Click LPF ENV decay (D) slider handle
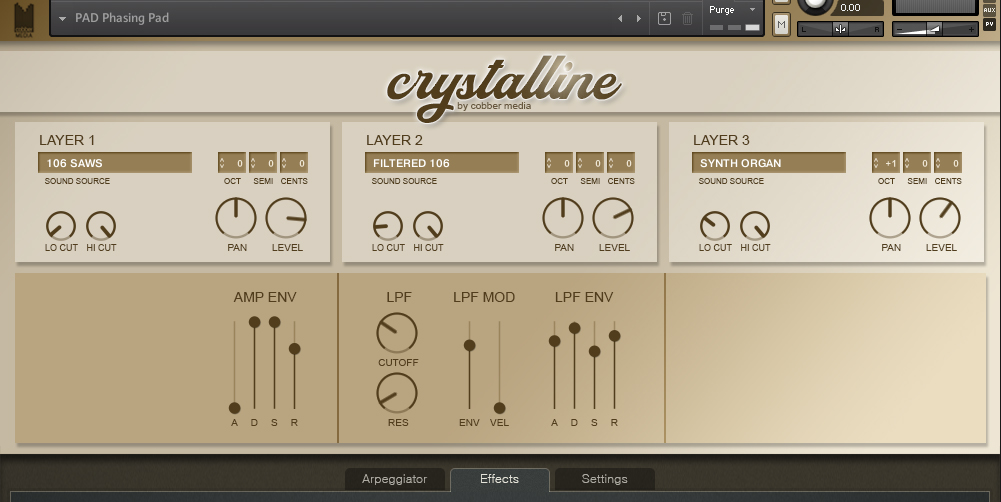This screenshot has height=502, width=1001. click(x=575, y=328)
